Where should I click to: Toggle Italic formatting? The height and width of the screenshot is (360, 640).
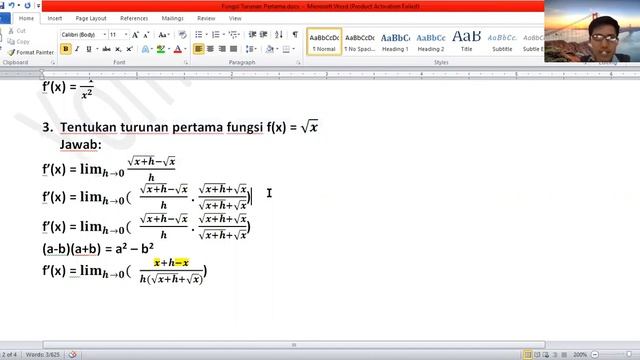(77, 49)
